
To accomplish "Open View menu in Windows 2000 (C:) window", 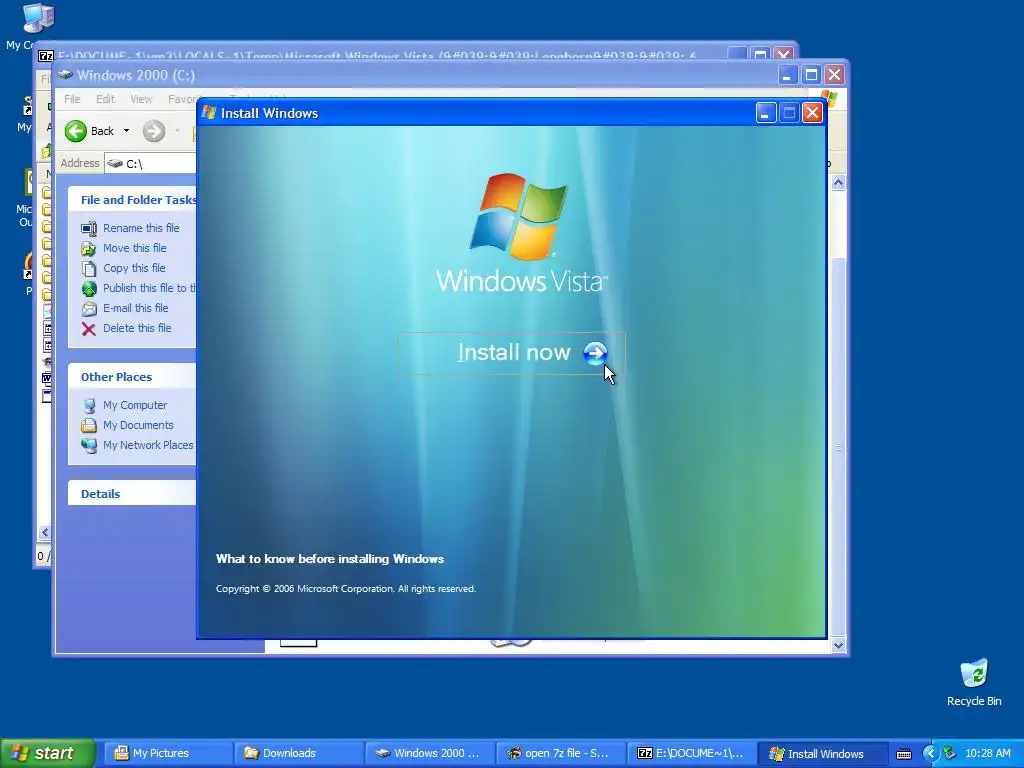I will (x=141, y=99).
